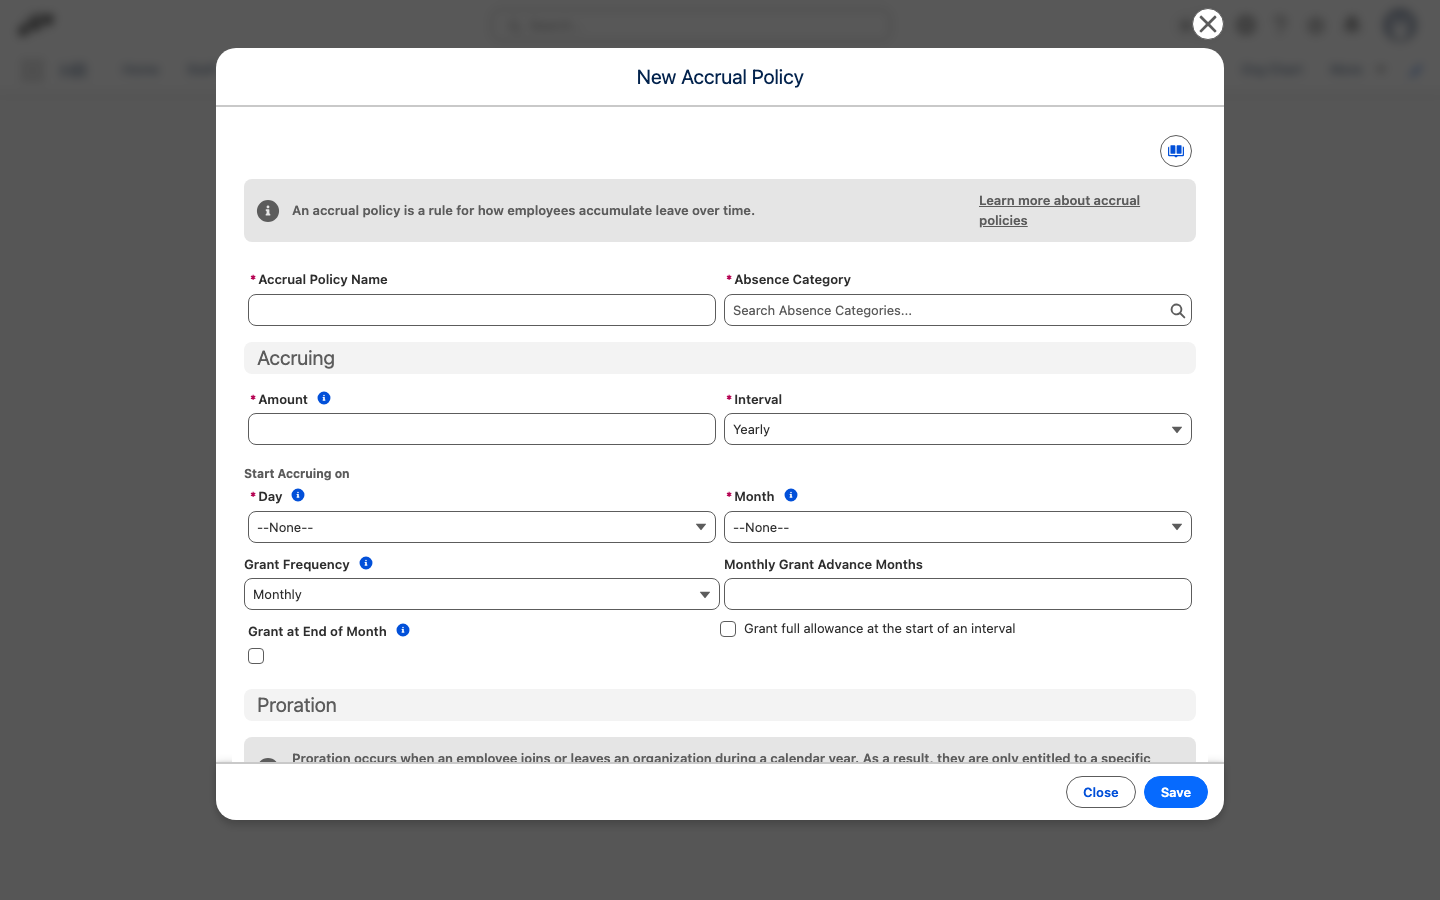Focus the Accrual Policy Name field
Screen dimensions: 1440x900
pyautogui.click(x=482, y=310)
